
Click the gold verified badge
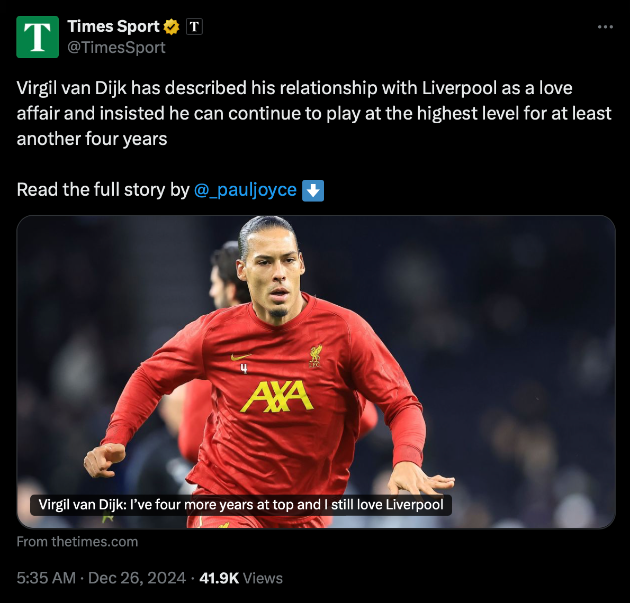click(173, 27)
